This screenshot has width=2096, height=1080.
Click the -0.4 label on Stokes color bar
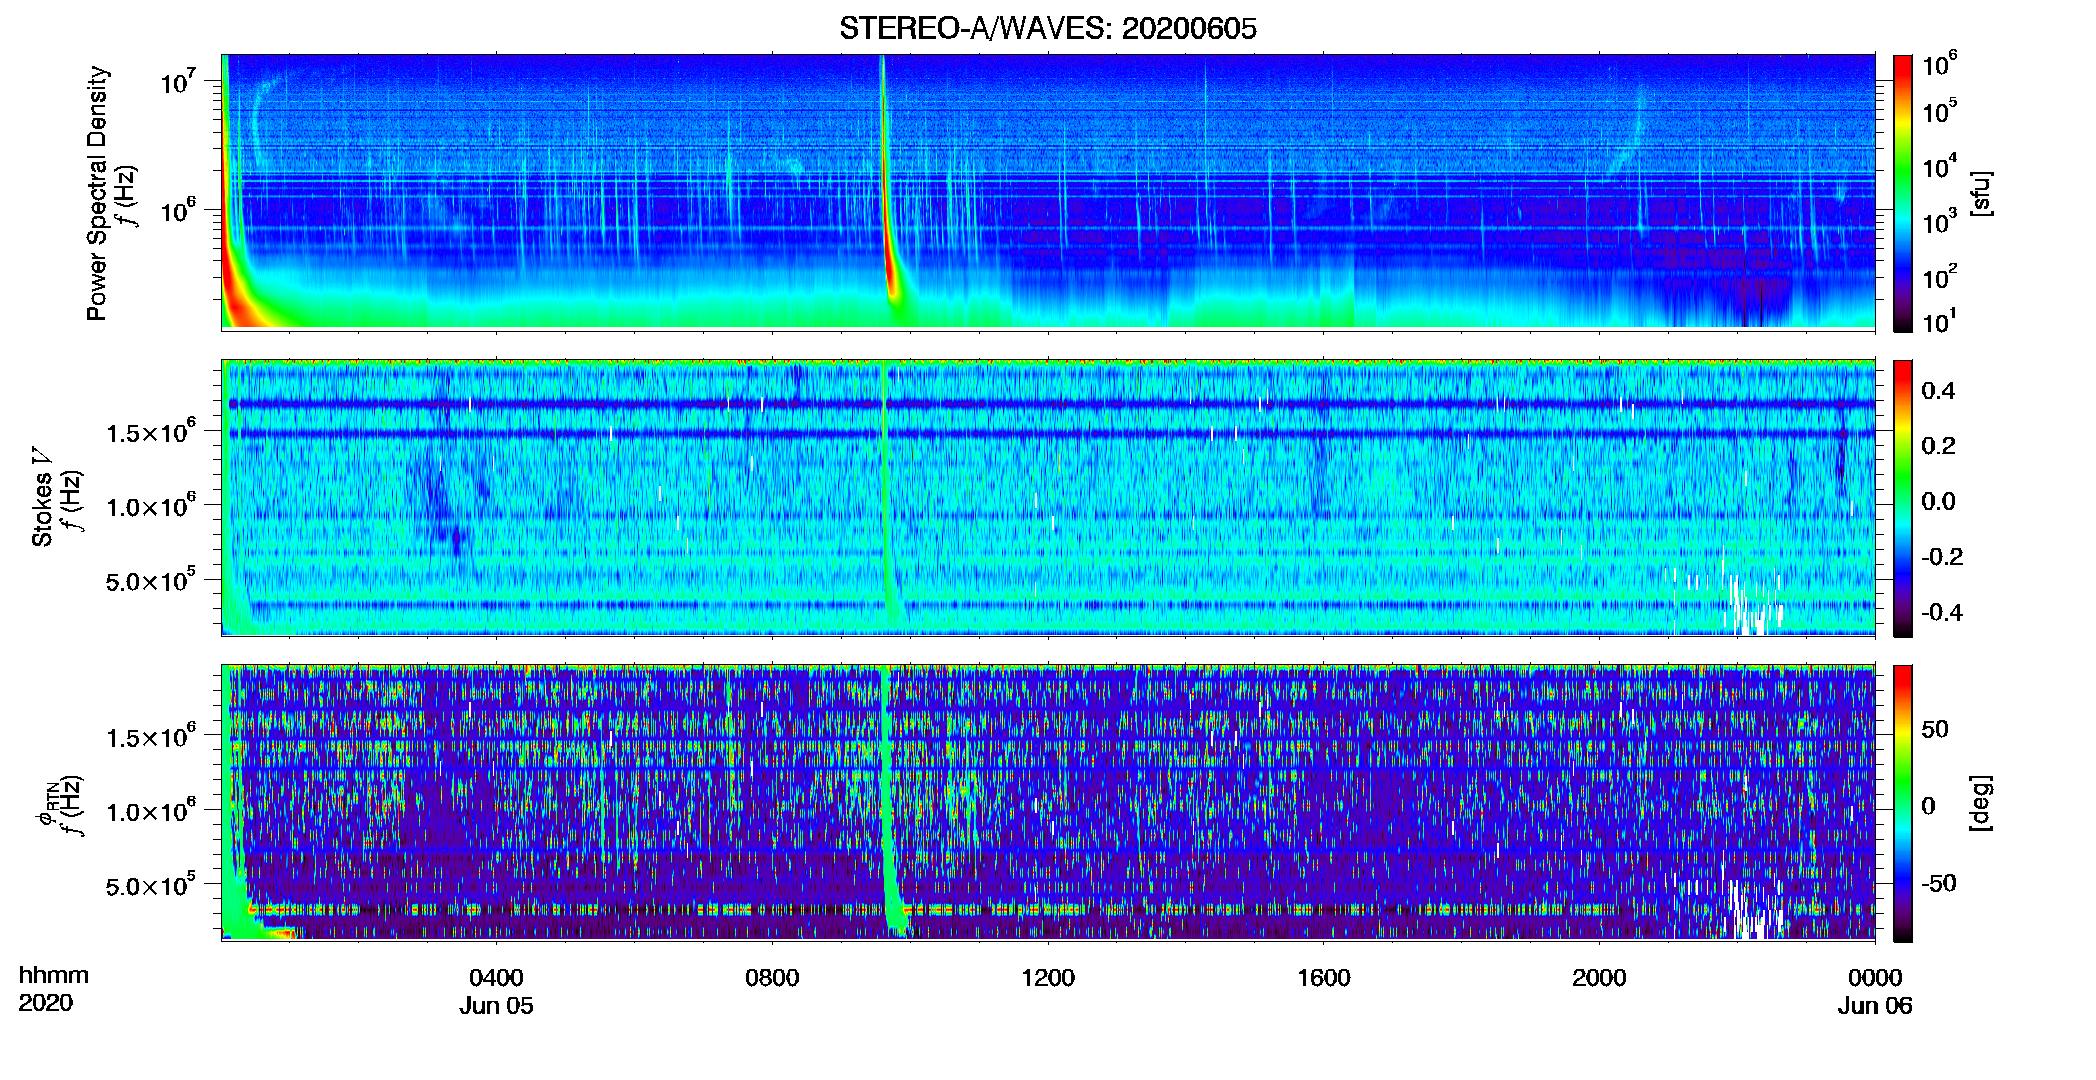coord(1942,612)
